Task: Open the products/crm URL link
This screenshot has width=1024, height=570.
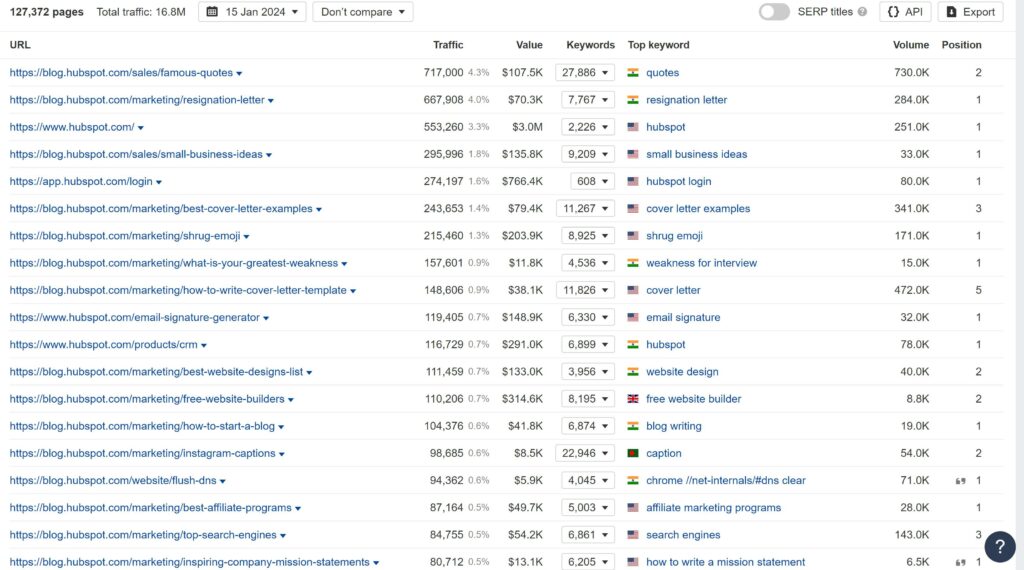Action: pyautogui.click(x=103, y=345)
